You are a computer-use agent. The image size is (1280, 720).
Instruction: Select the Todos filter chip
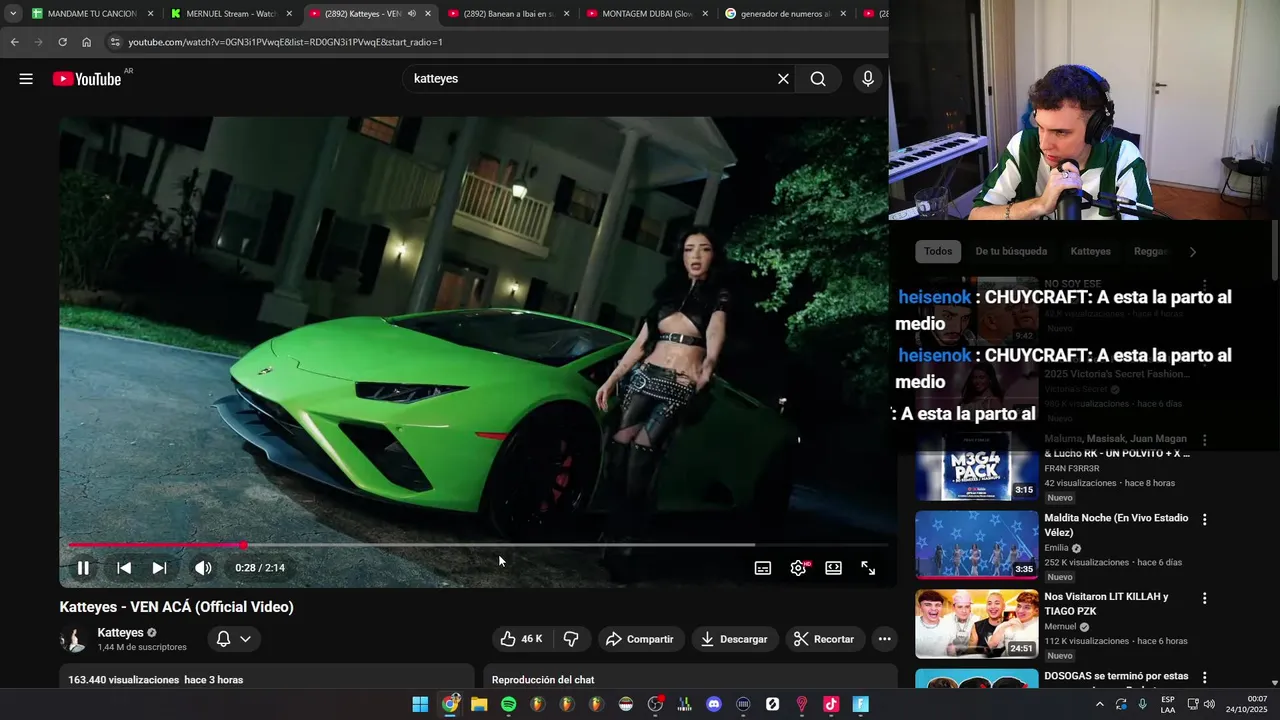938,252
